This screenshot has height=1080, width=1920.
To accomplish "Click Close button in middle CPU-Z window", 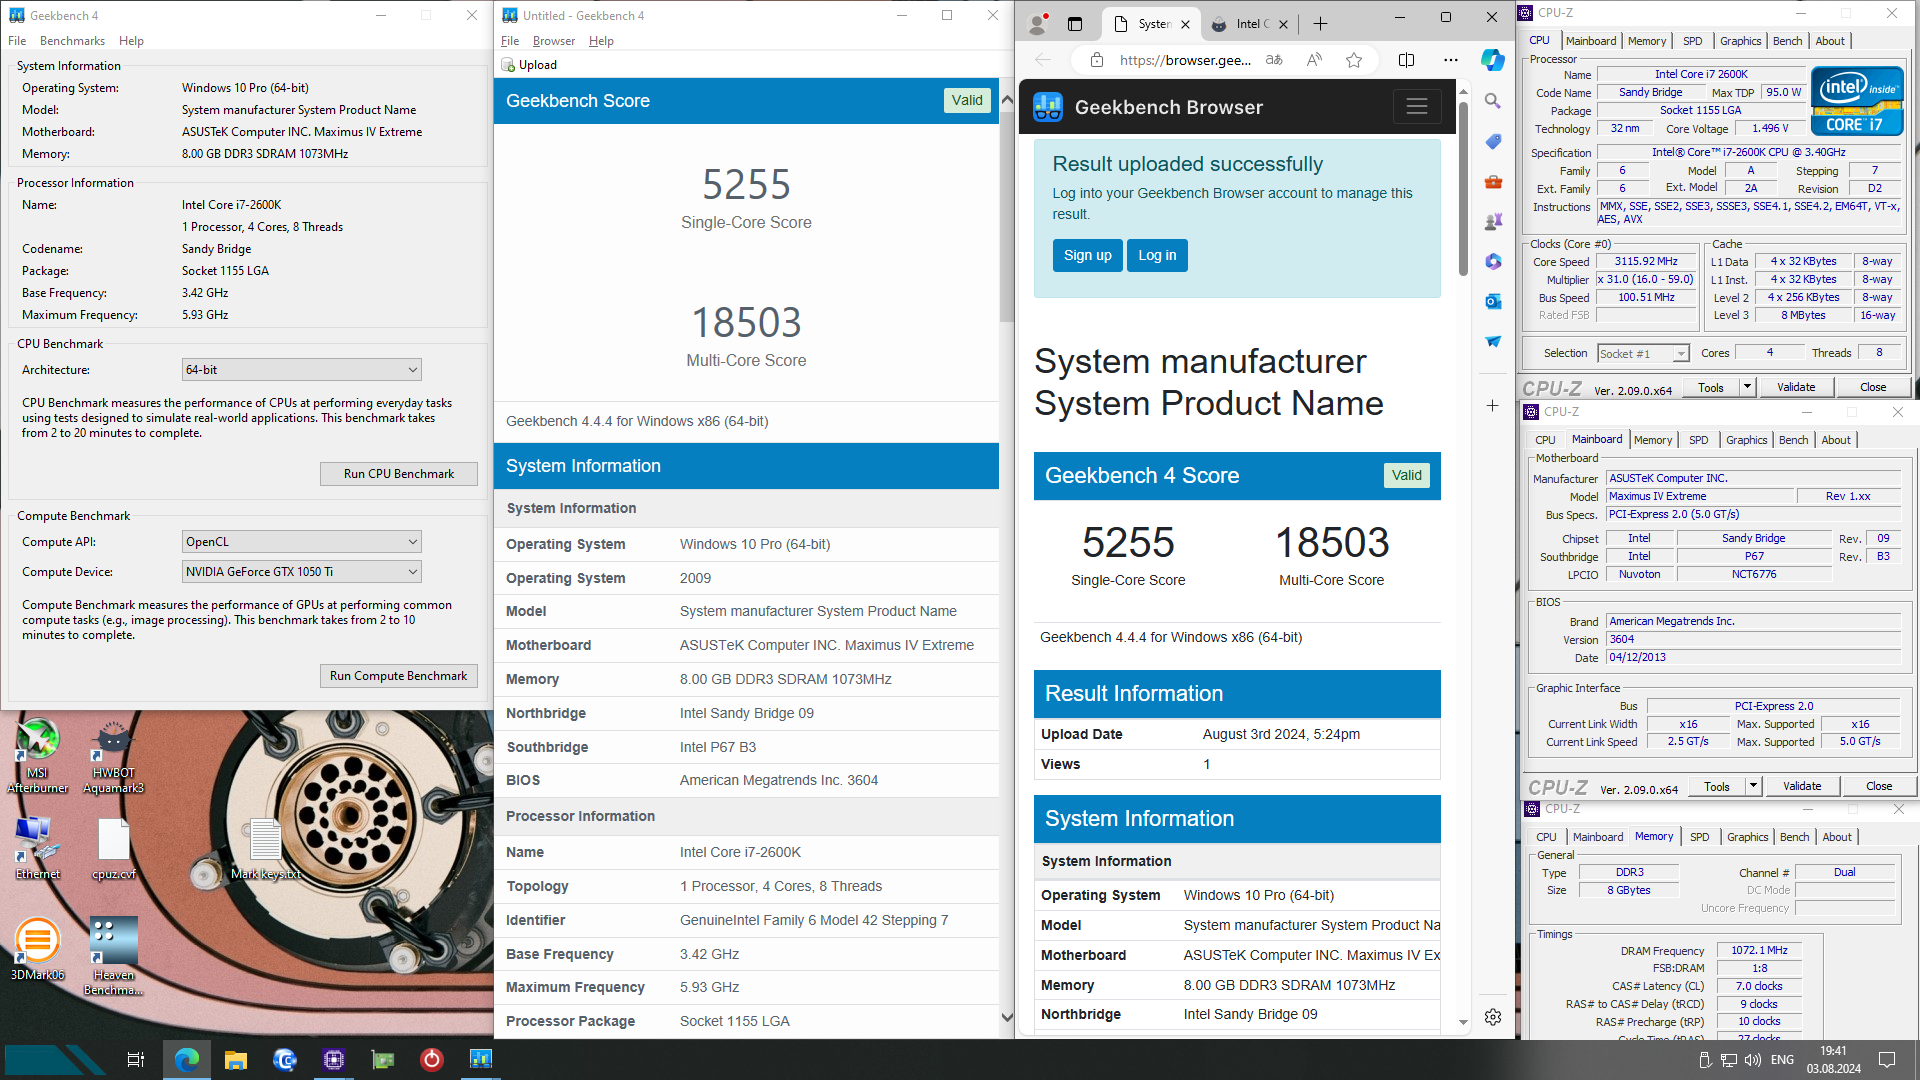I will click(1878, 786).
